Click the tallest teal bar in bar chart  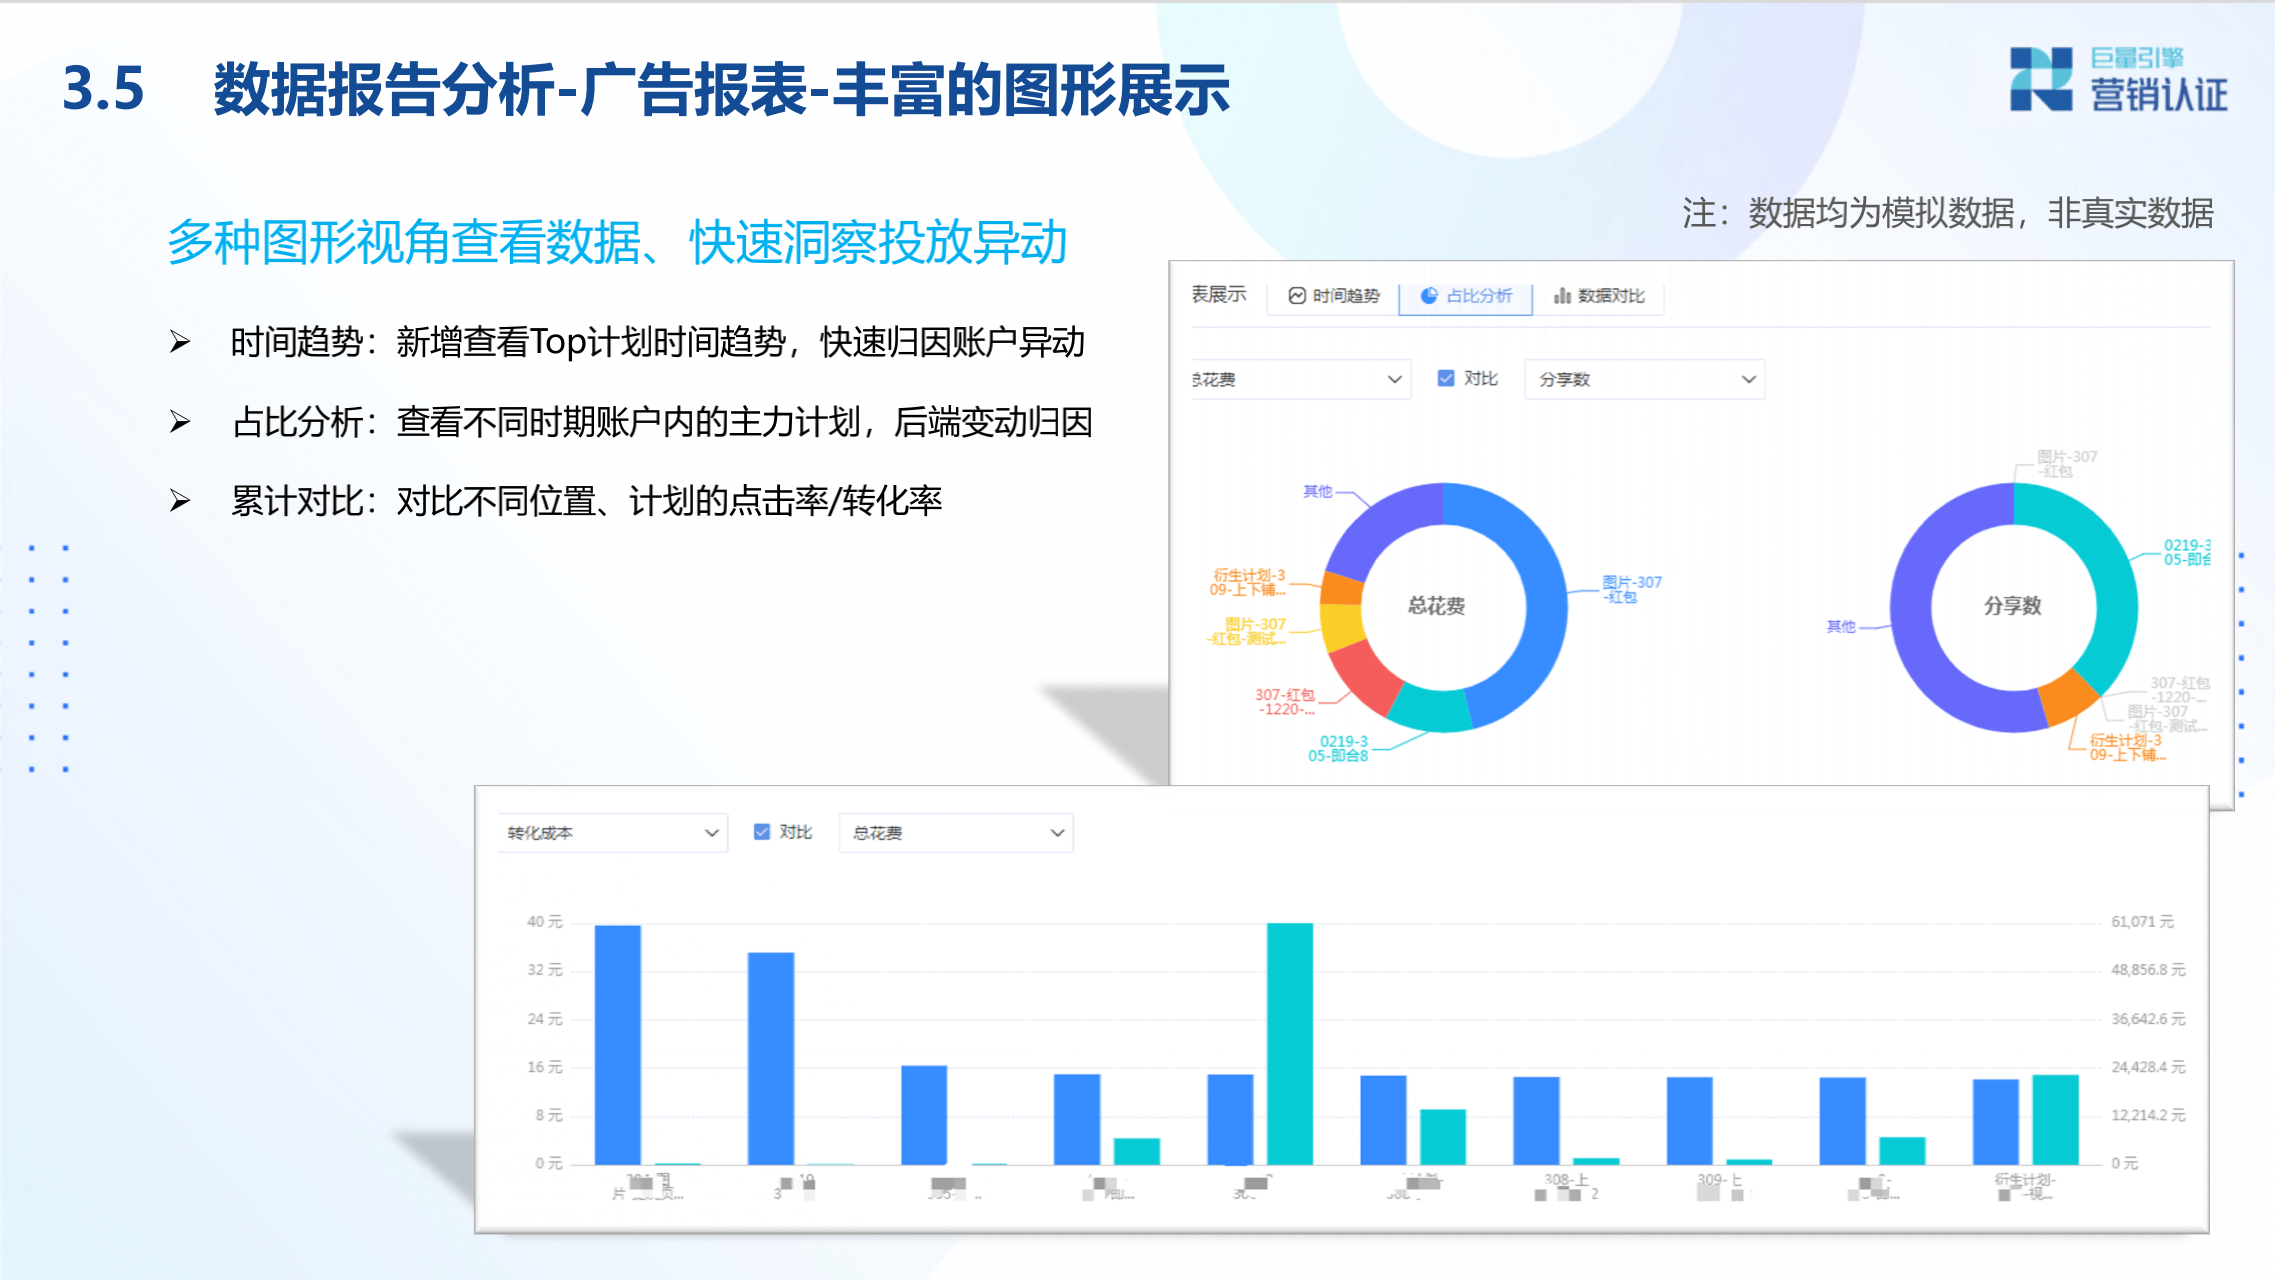pyautogui.click(x=1289, y=1044)
